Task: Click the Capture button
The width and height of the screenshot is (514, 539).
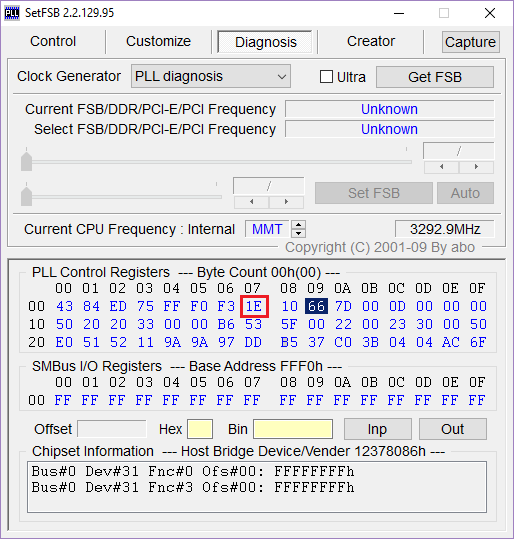Action: coord(470,42)
